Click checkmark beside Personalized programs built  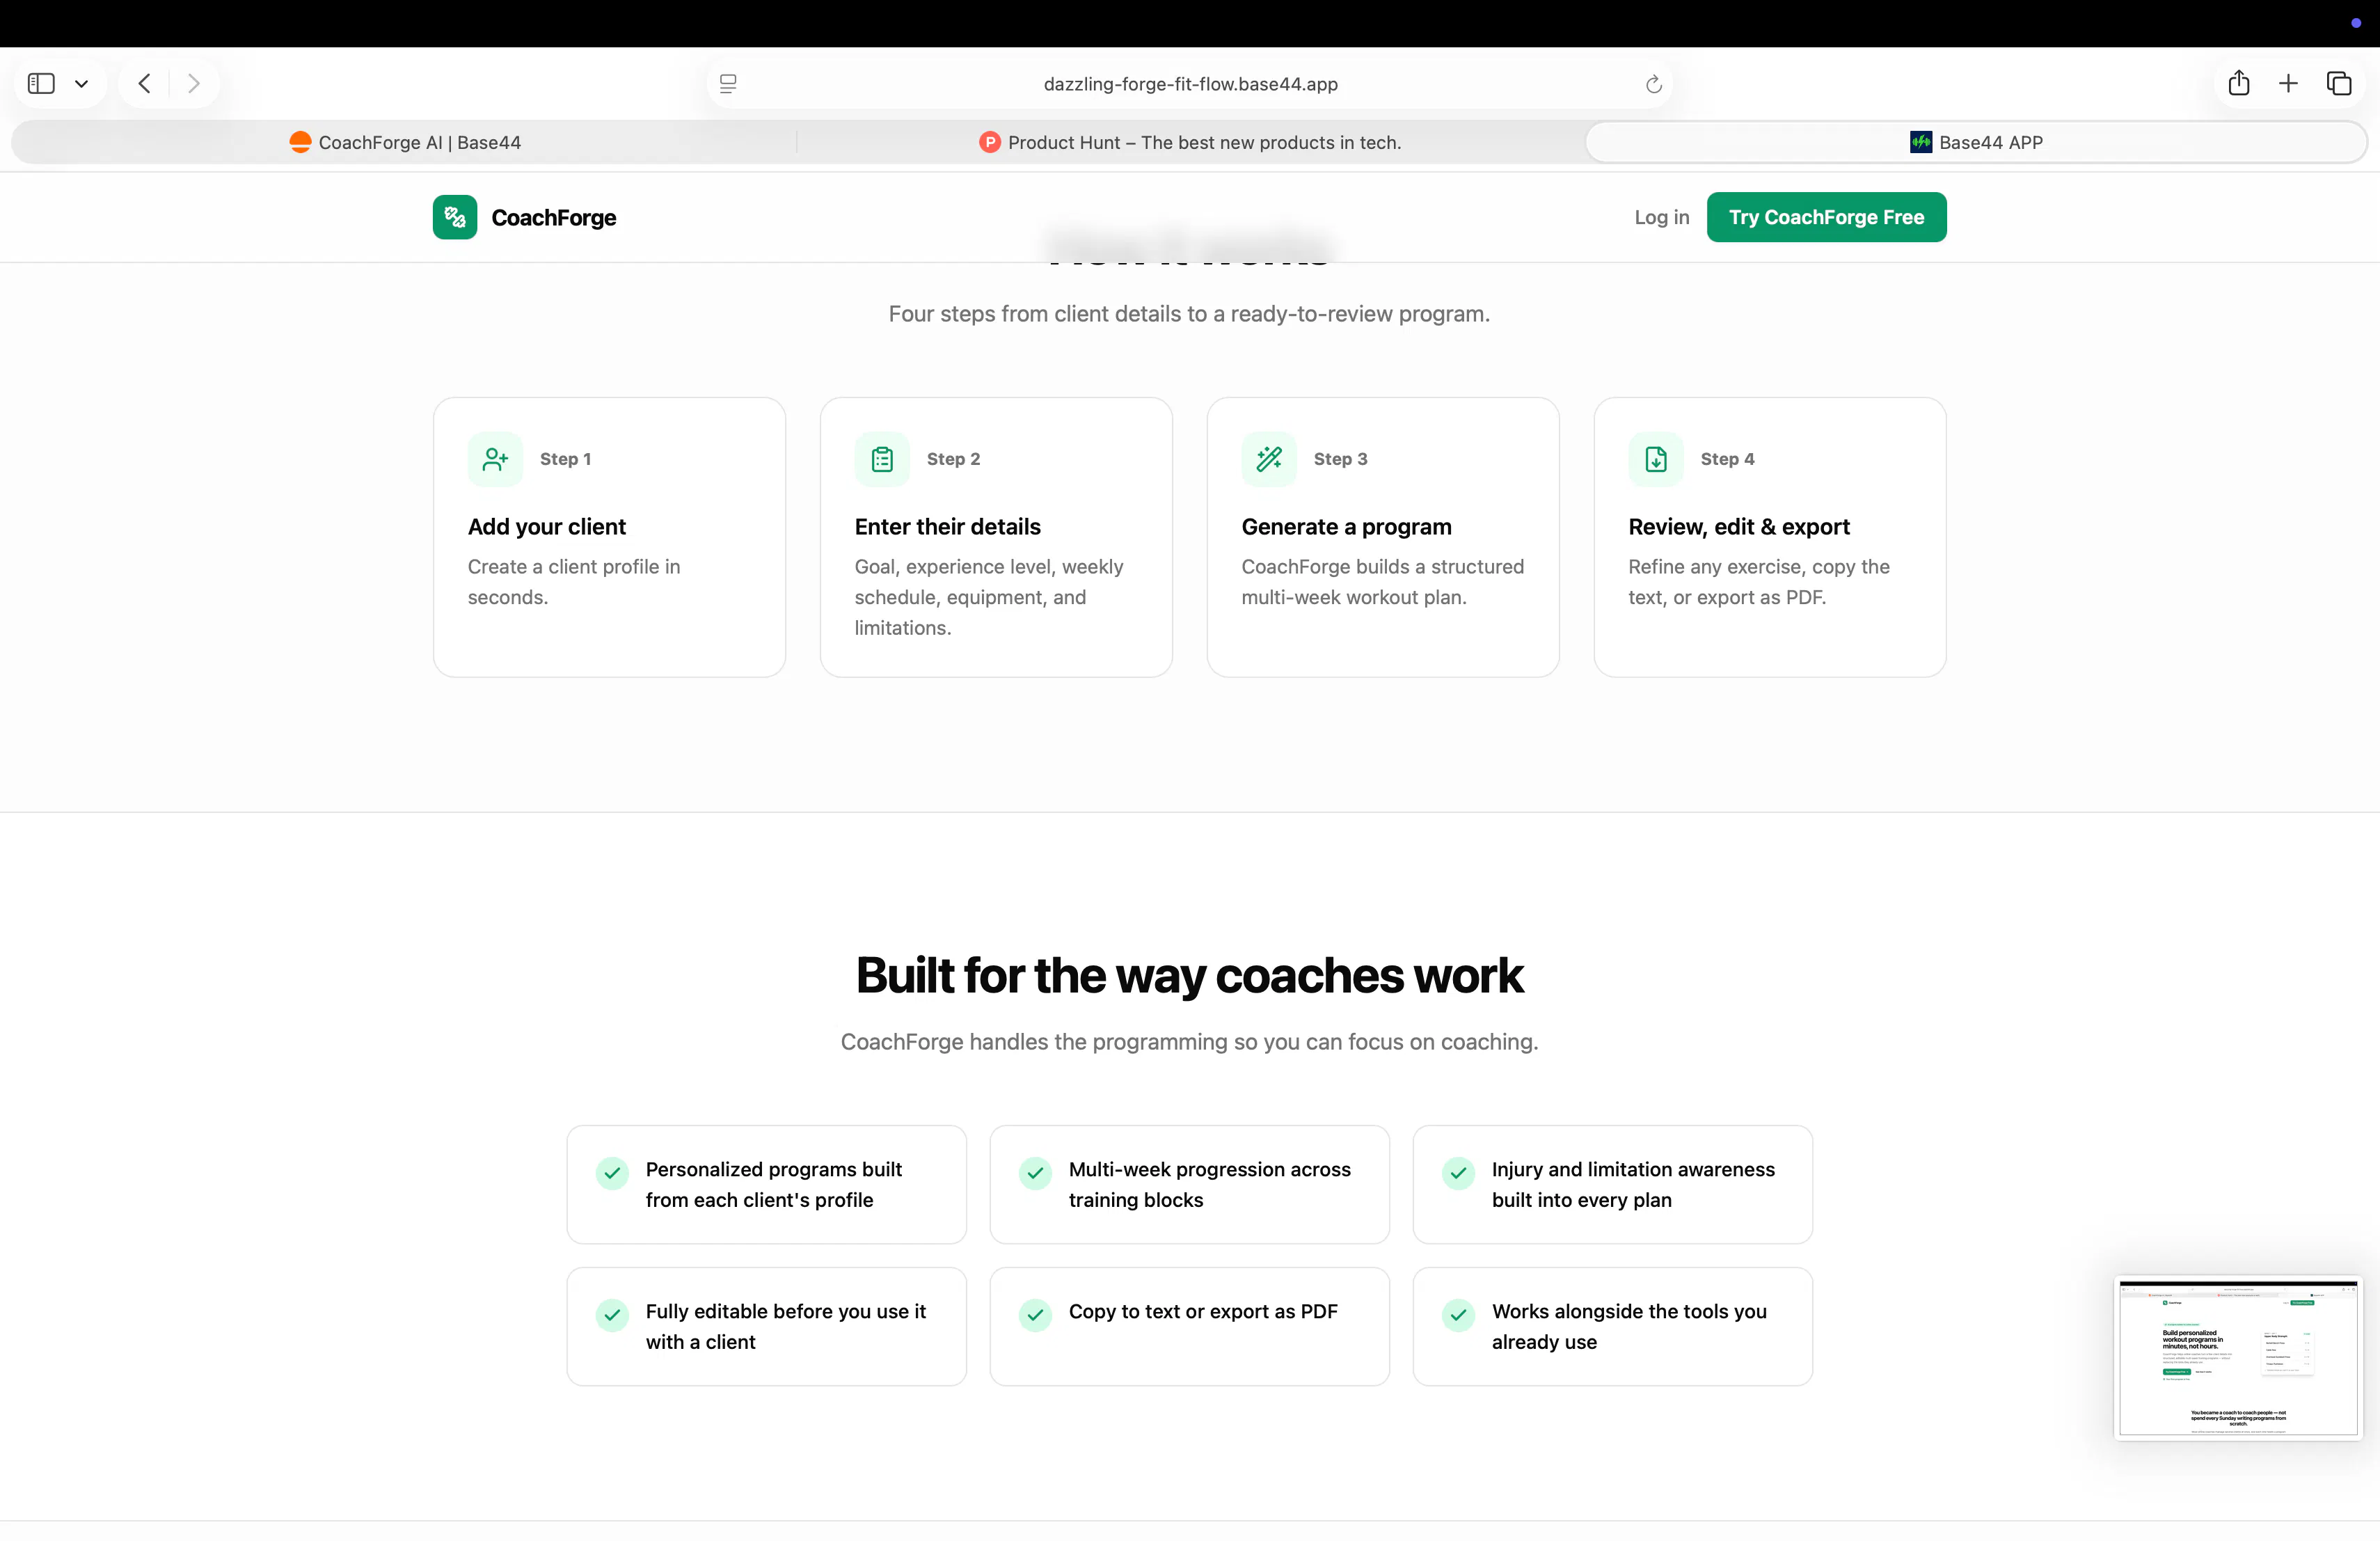612,1173
